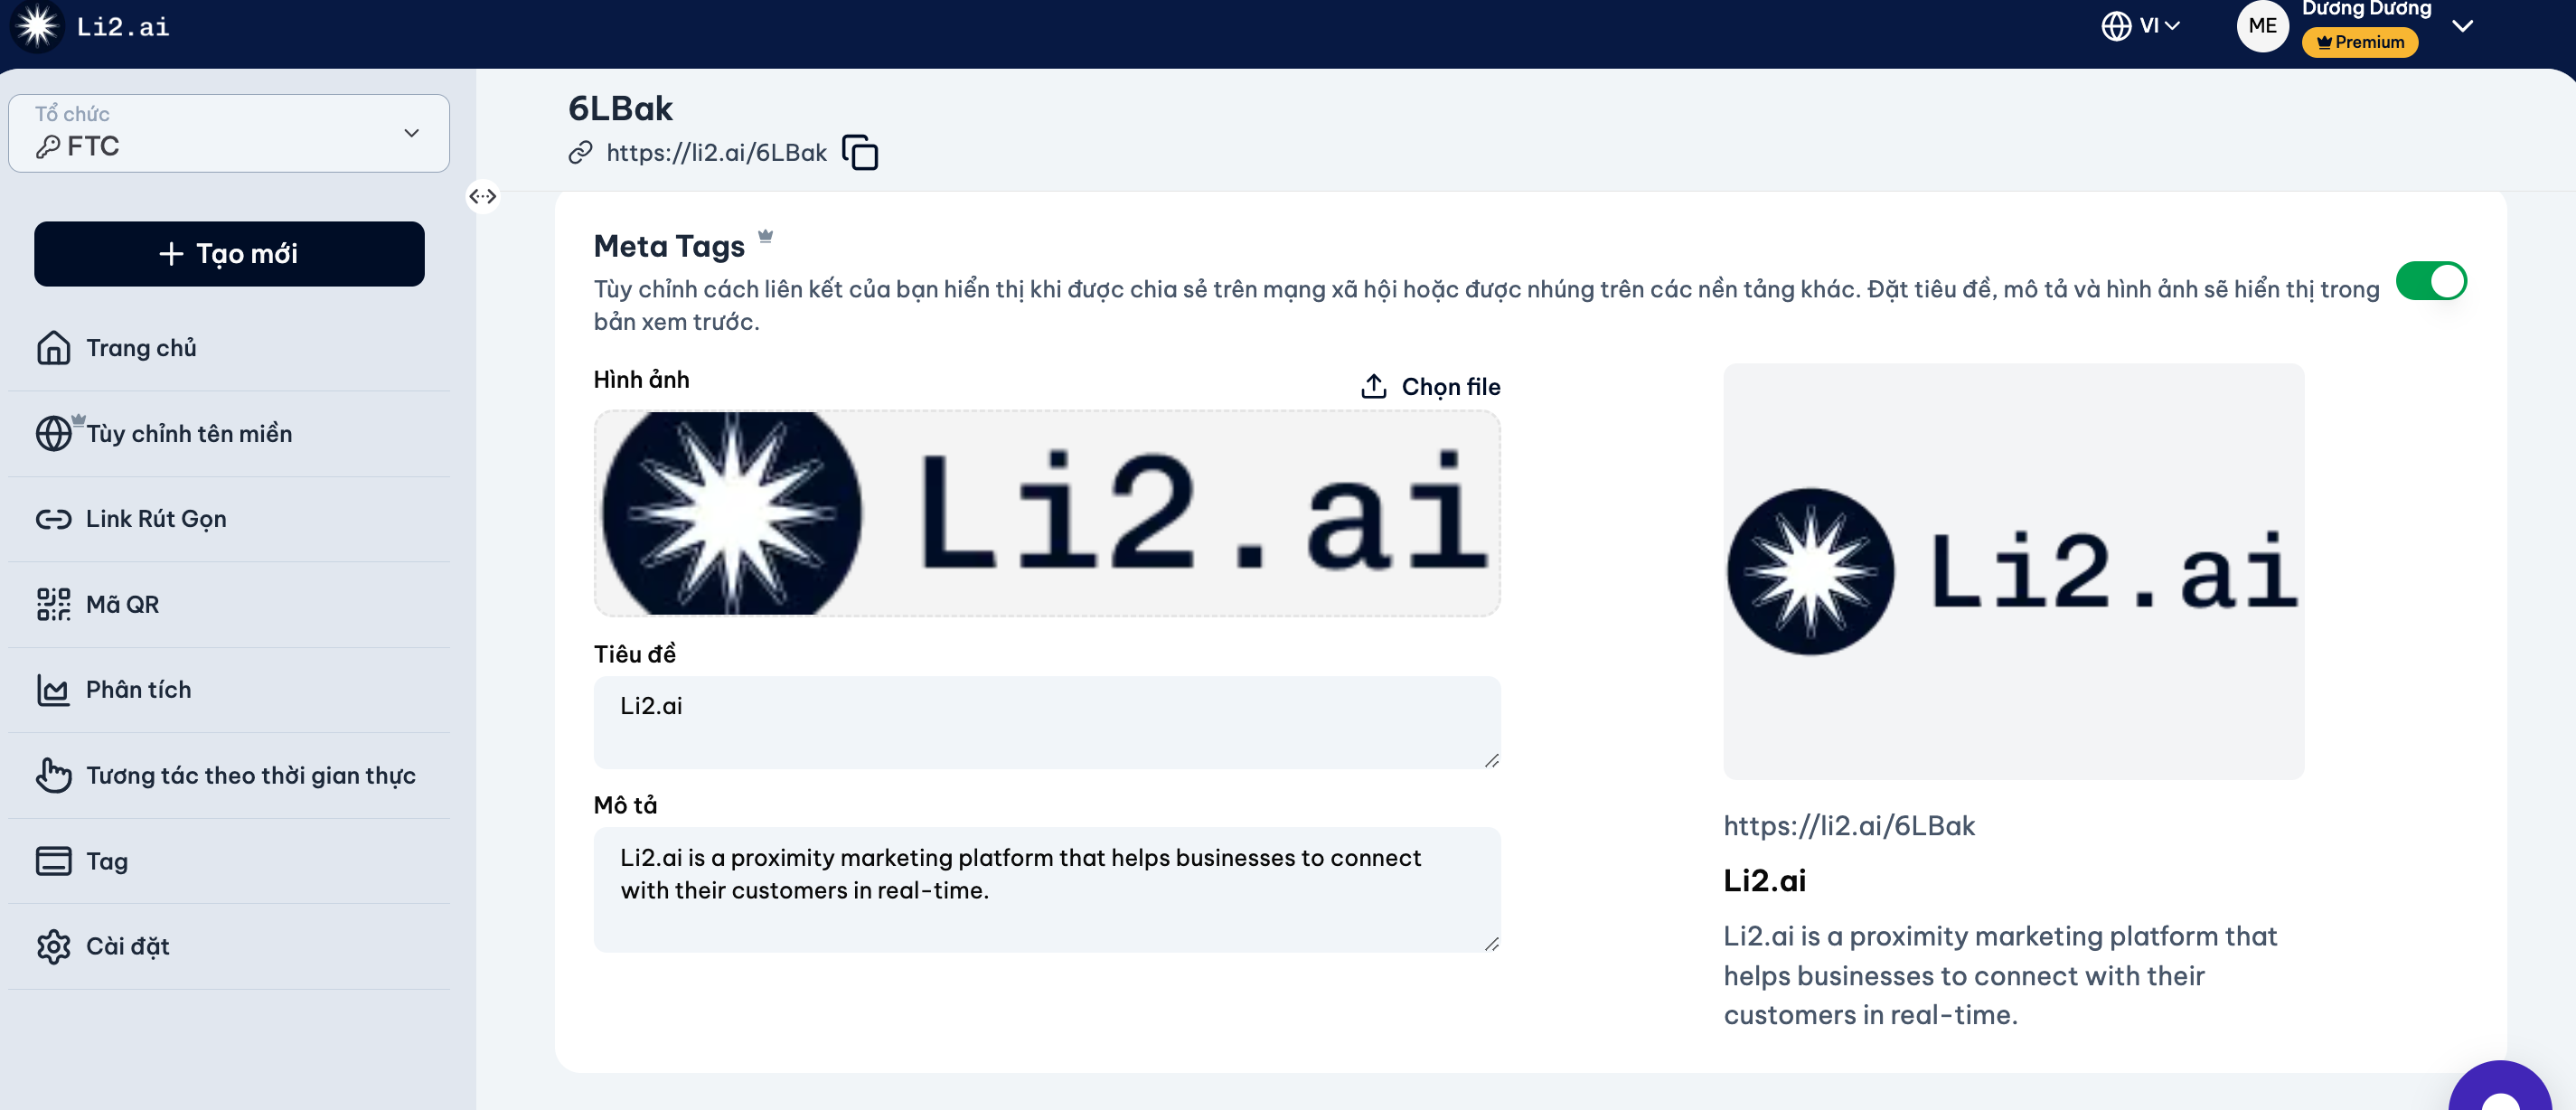Click the Li2.ai logo in the header
The height and width of the screenshot is (1110, 2576).
[92, 27]
